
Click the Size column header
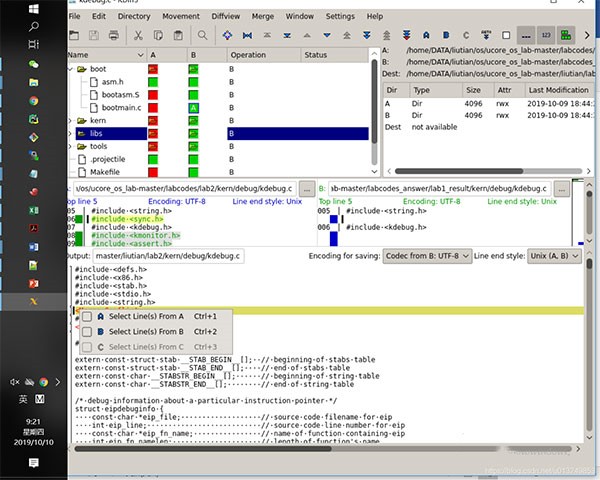(x=477, y=90)
